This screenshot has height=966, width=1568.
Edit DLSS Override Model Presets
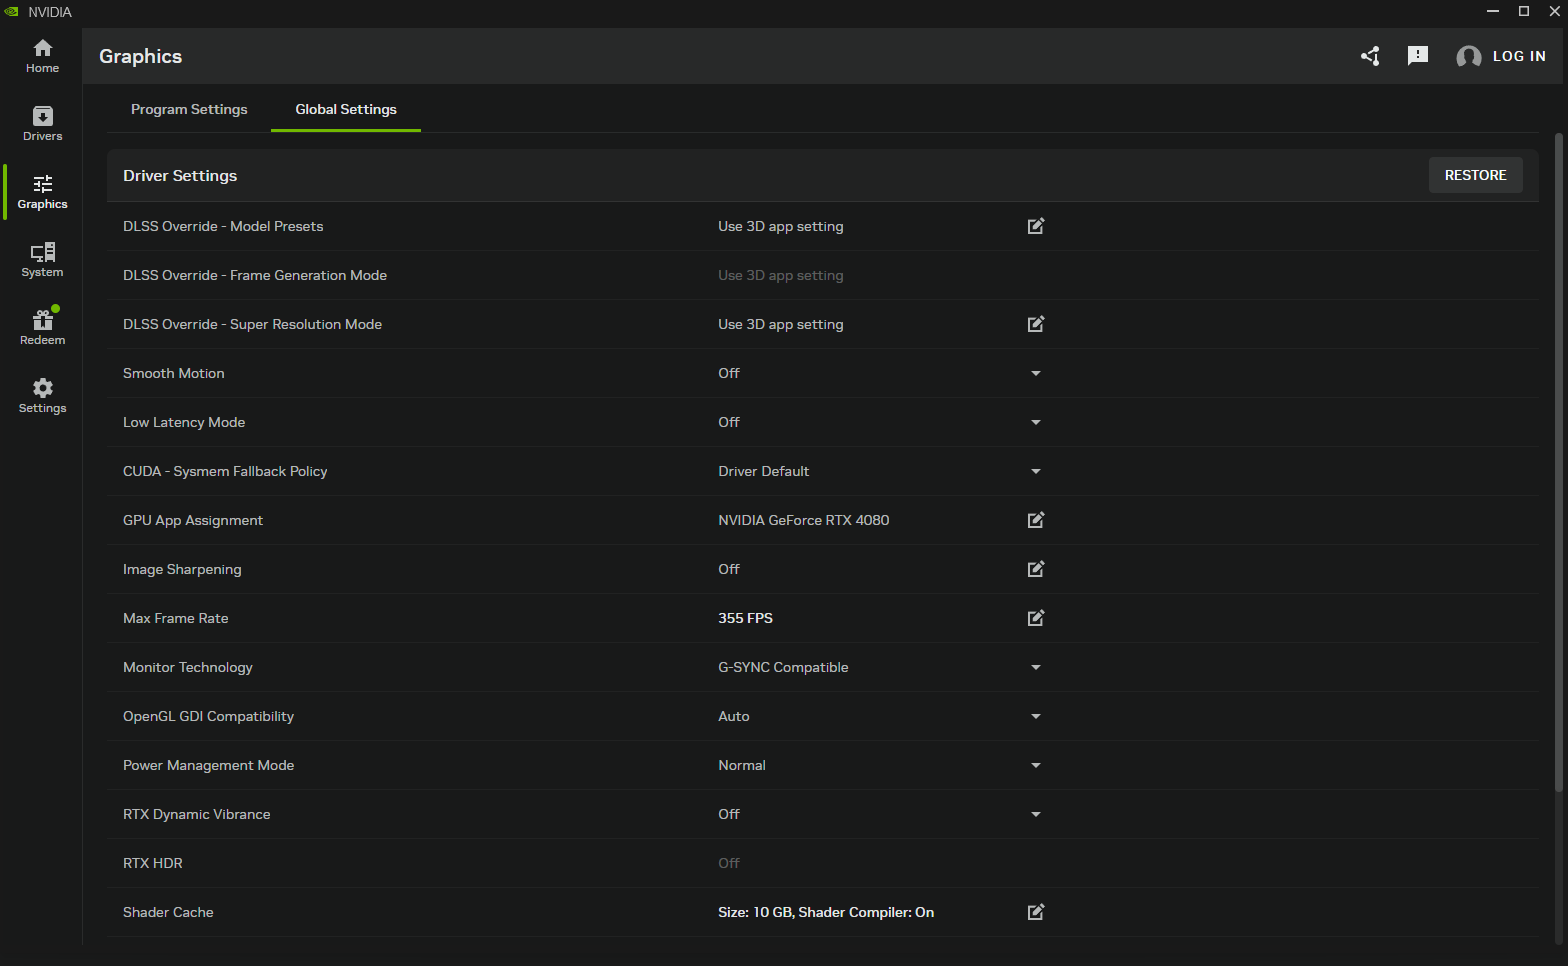(x=1036, y=226)
